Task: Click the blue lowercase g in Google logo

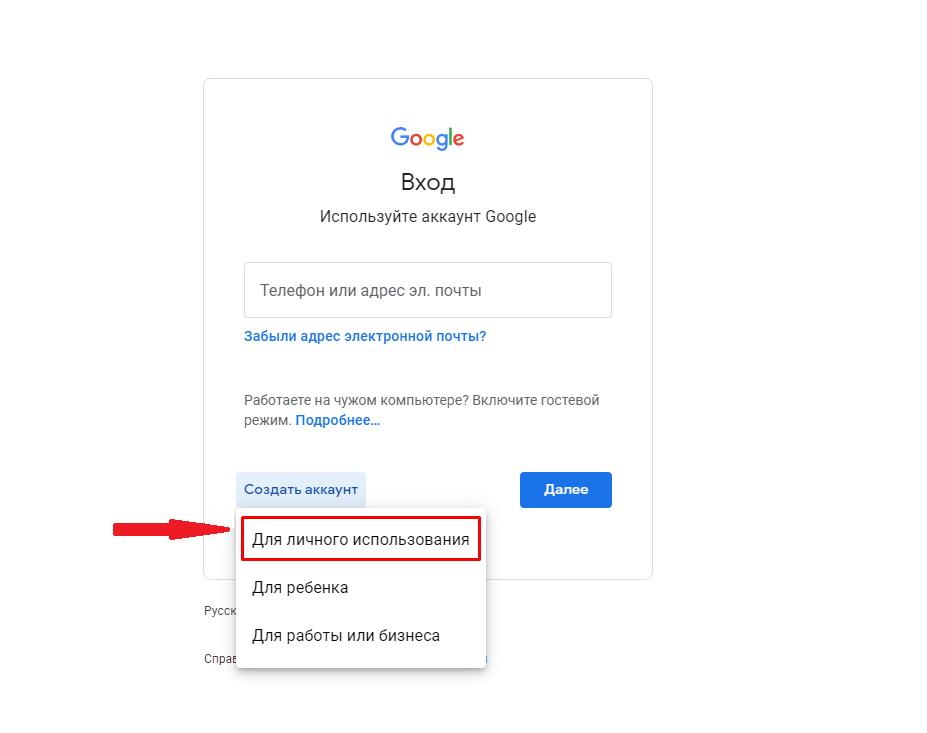Action: [x=443, y=141]
